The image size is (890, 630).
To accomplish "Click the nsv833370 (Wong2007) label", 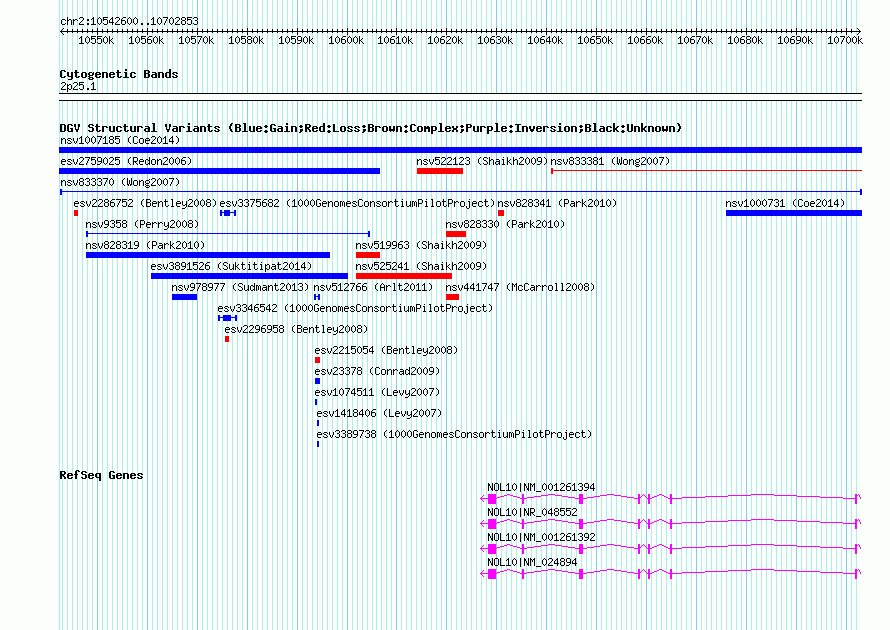I will point(120,182).
